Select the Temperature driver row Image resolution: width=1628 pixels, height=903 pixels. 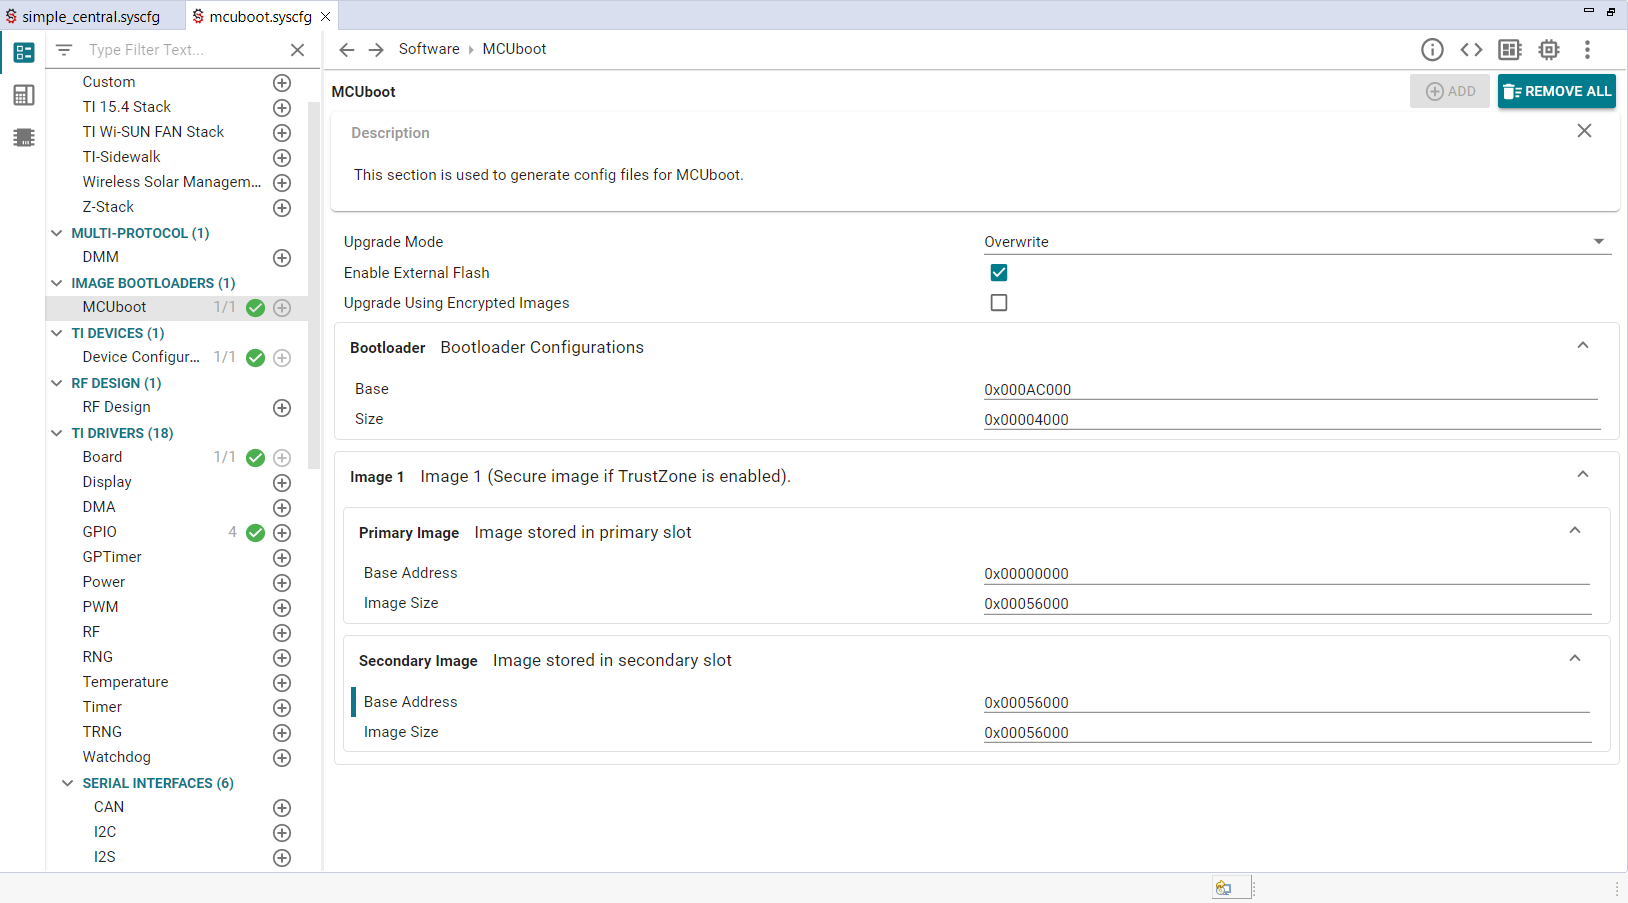click(x=125, y=682)
